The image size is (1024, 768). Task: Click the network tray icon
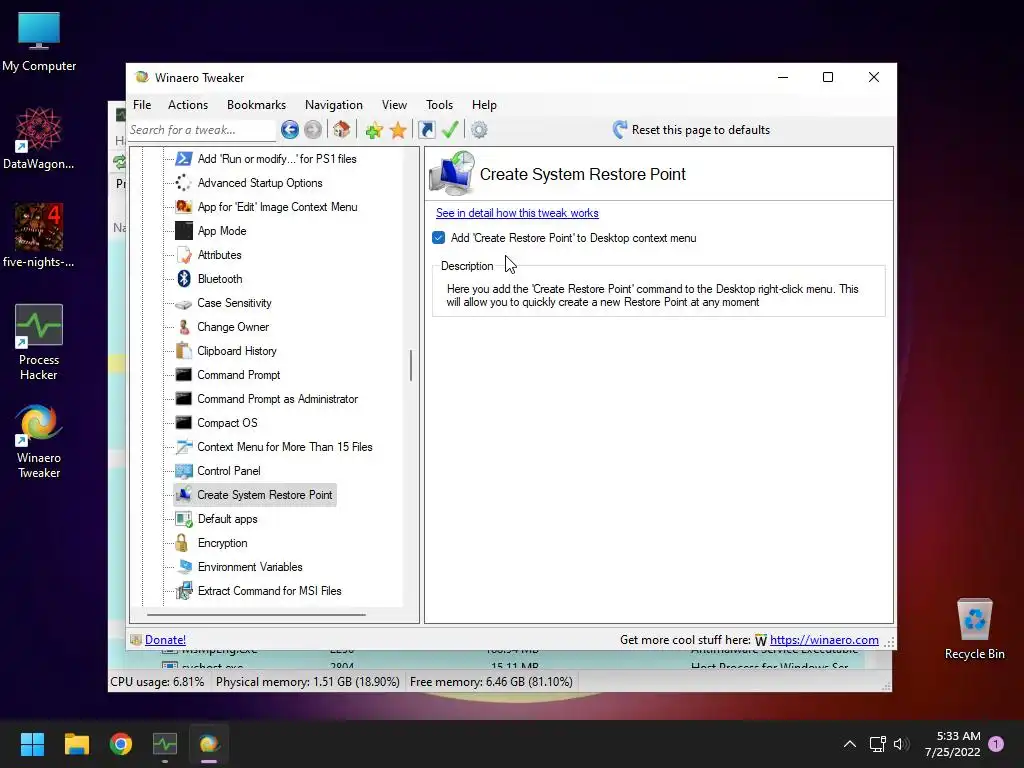coord(877,744)
